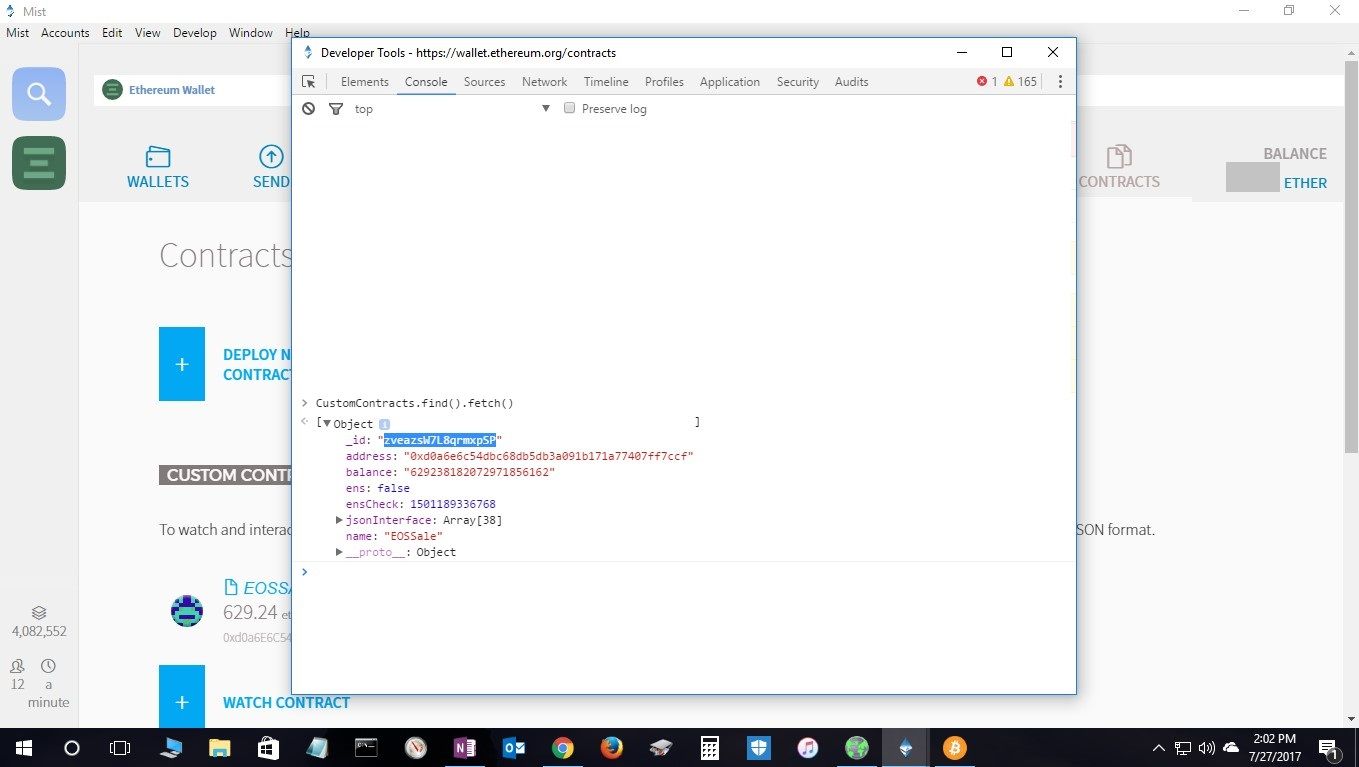Open the Application tab
The width and height of the screenshot is (1359, 767).
click(730, 82)
